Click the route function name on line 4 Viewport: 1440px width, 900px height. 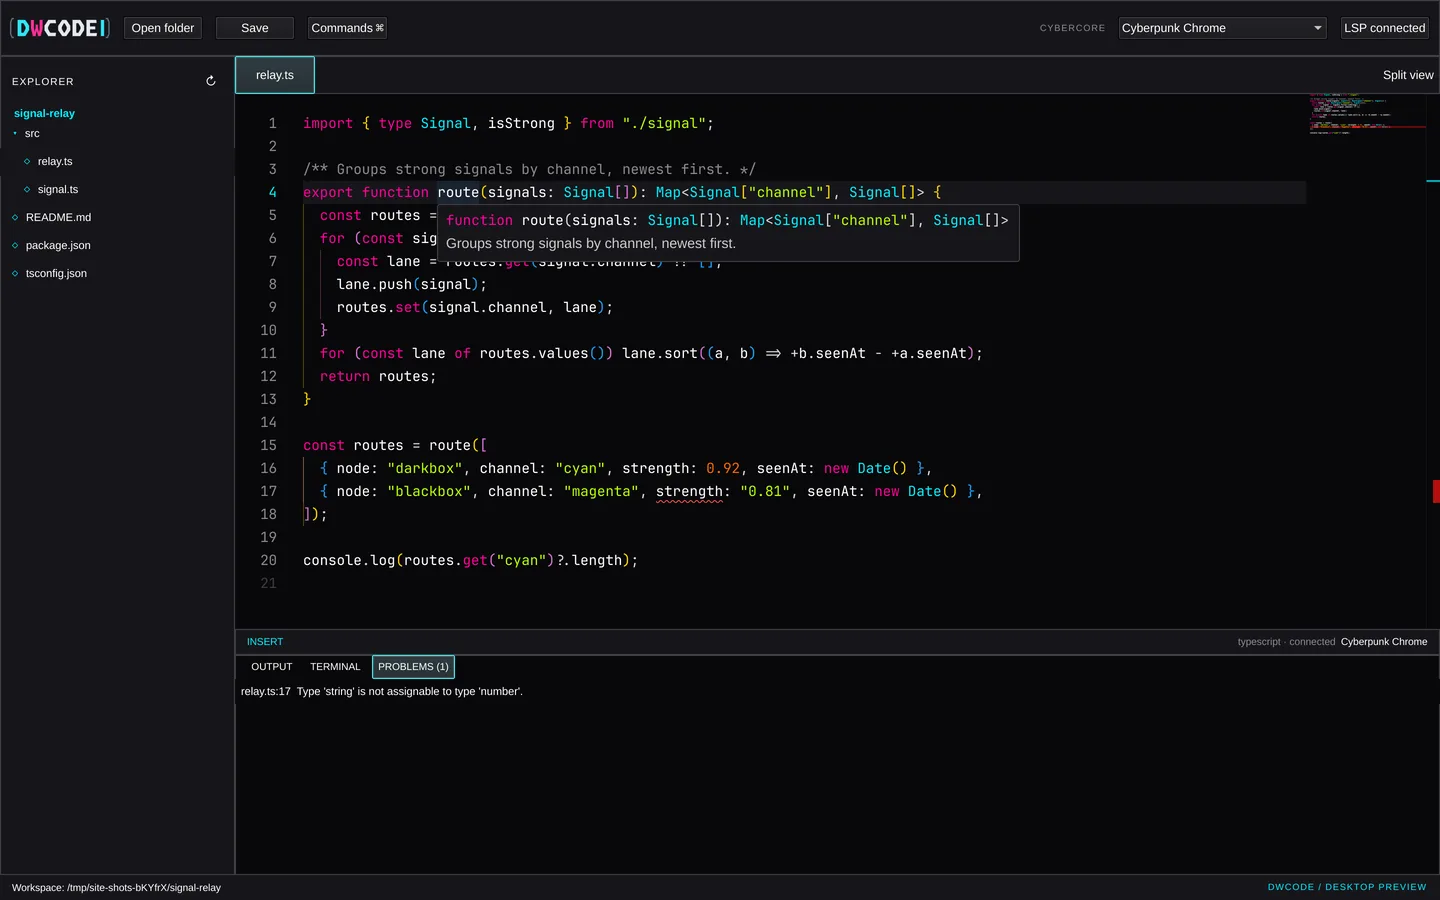[x=458, y=192]
